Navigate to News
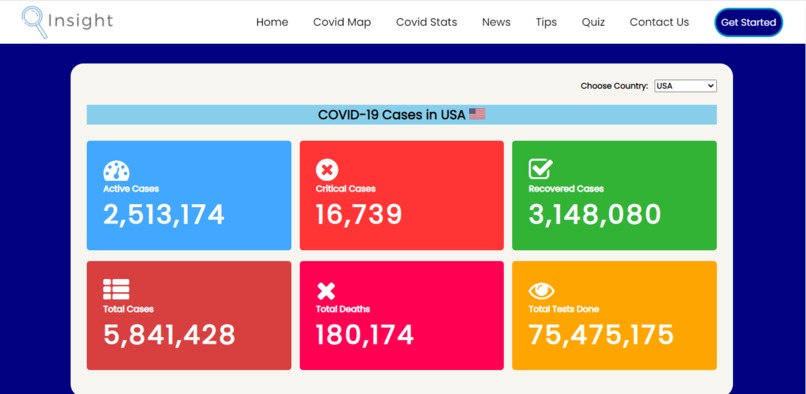This screenshot has width=806, height=394. point(496,22)
